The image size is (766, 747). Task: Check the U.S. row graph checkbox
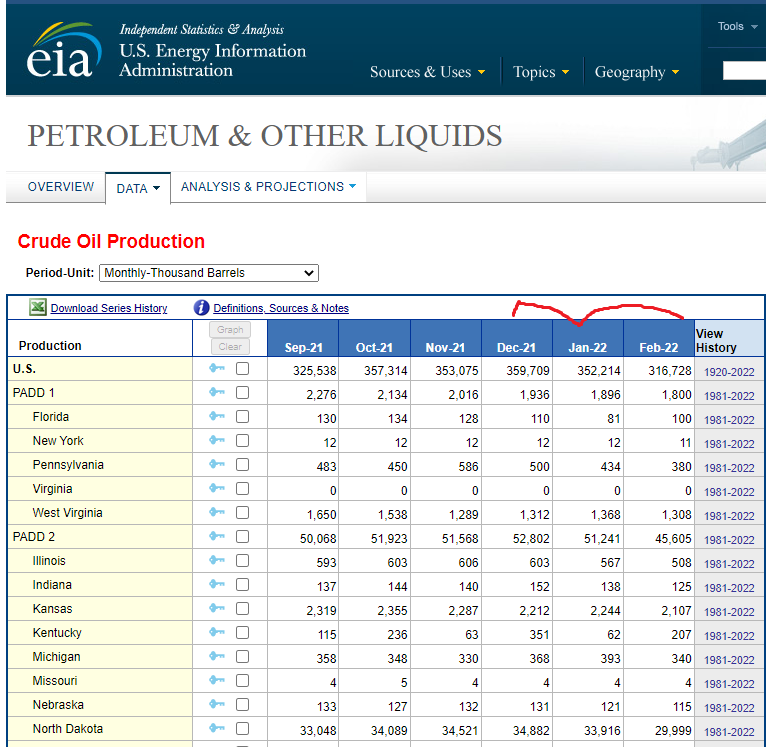(x=242, y=368)
